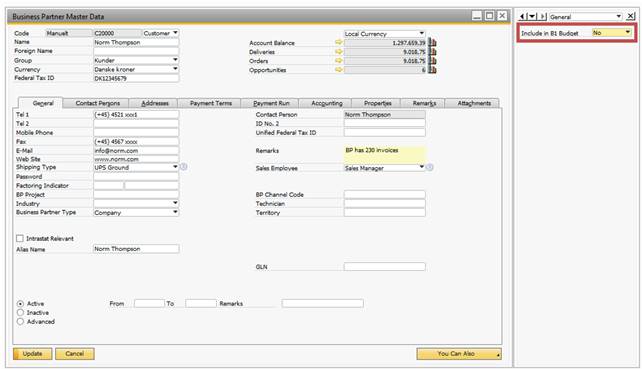Screen dimensions: 642x369
Task: Switch to the General tab
Action: pos(43,103)
